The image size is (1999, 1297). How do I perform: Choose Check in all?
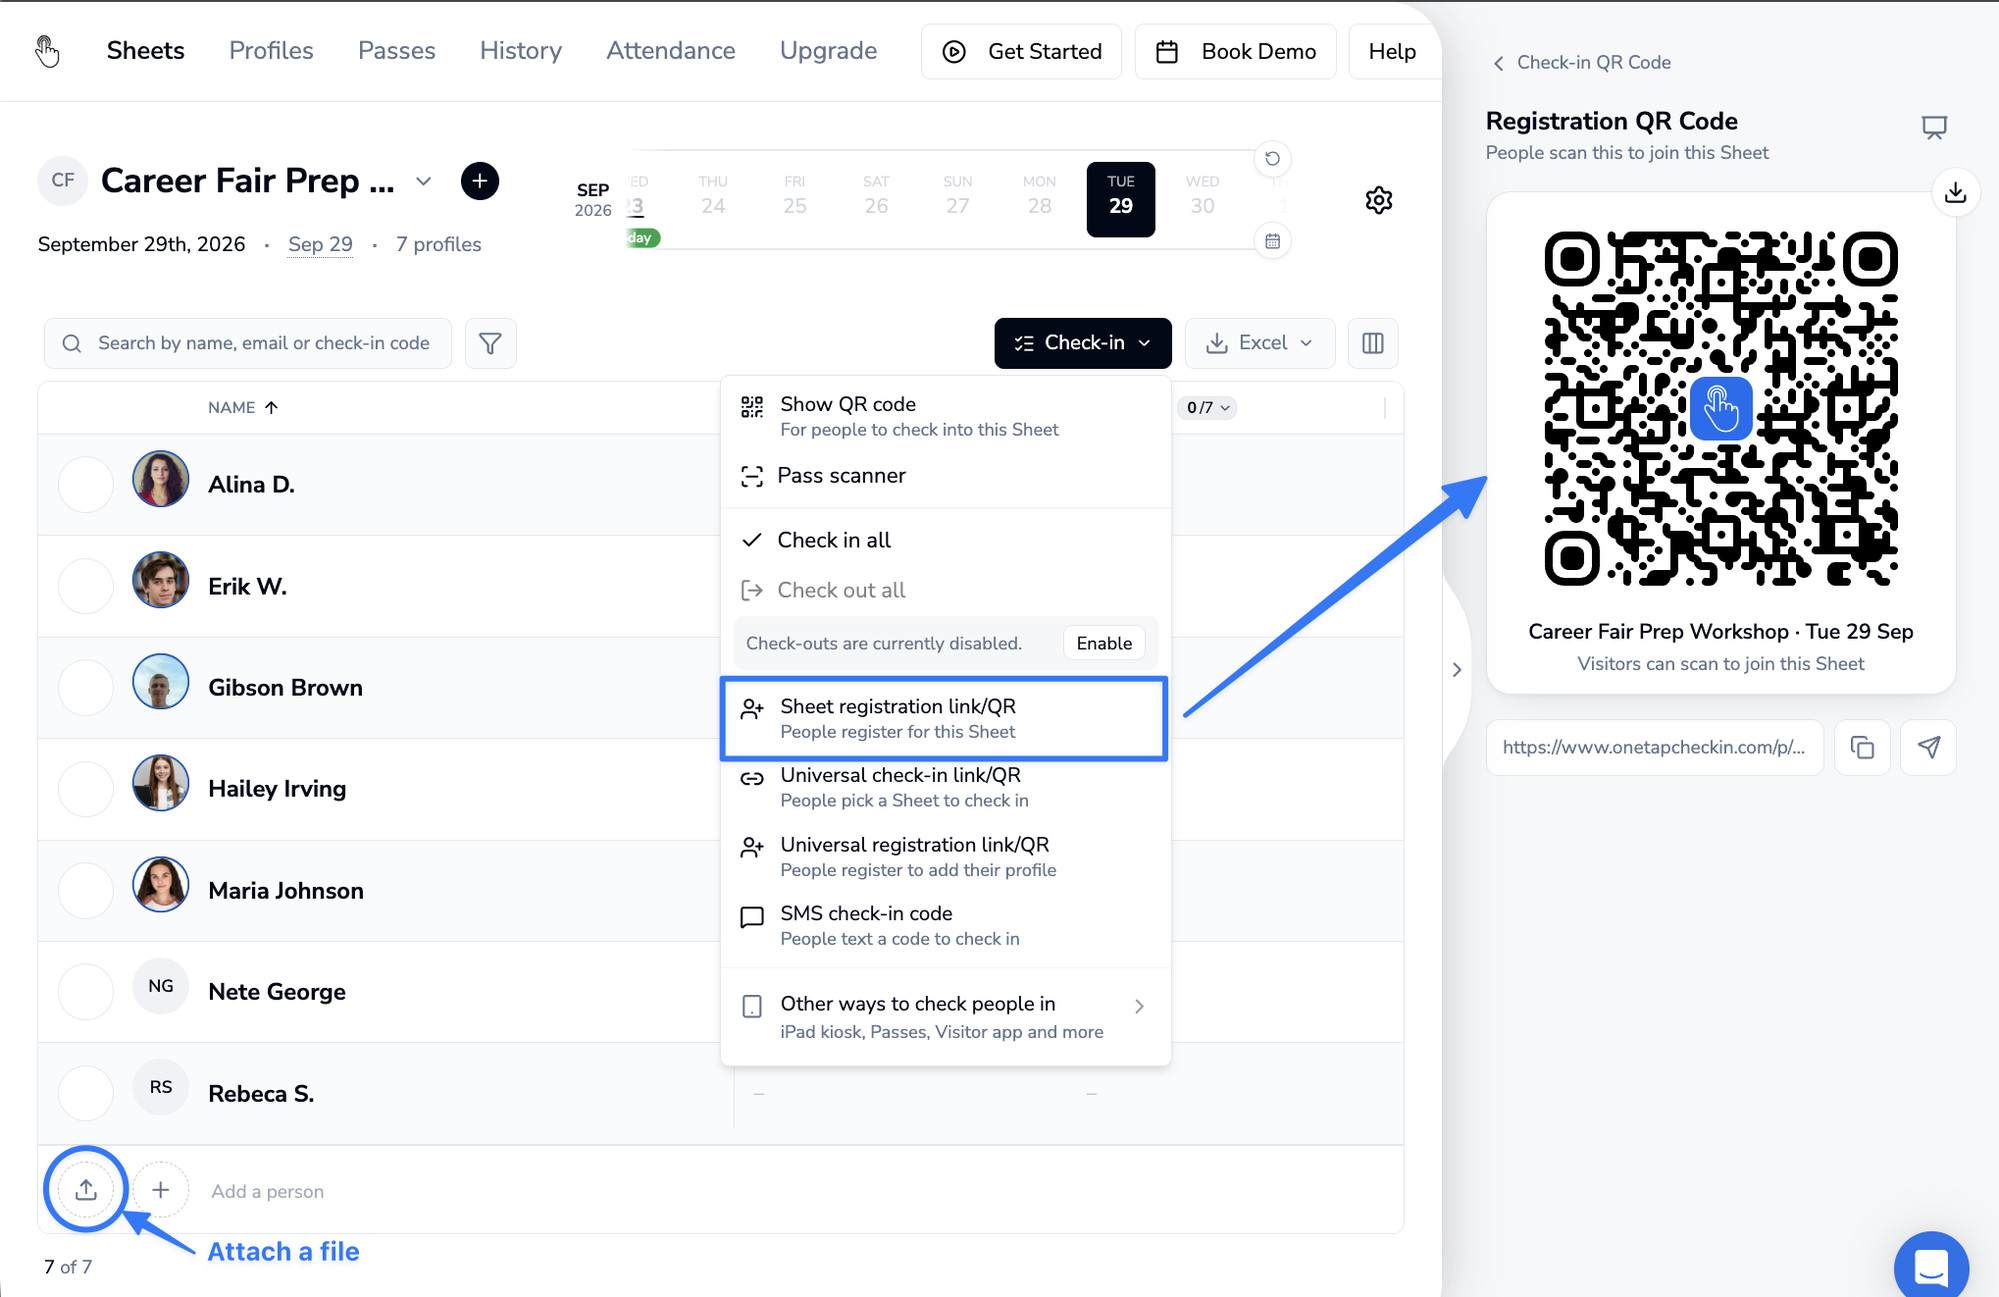[x=945, y=540]
